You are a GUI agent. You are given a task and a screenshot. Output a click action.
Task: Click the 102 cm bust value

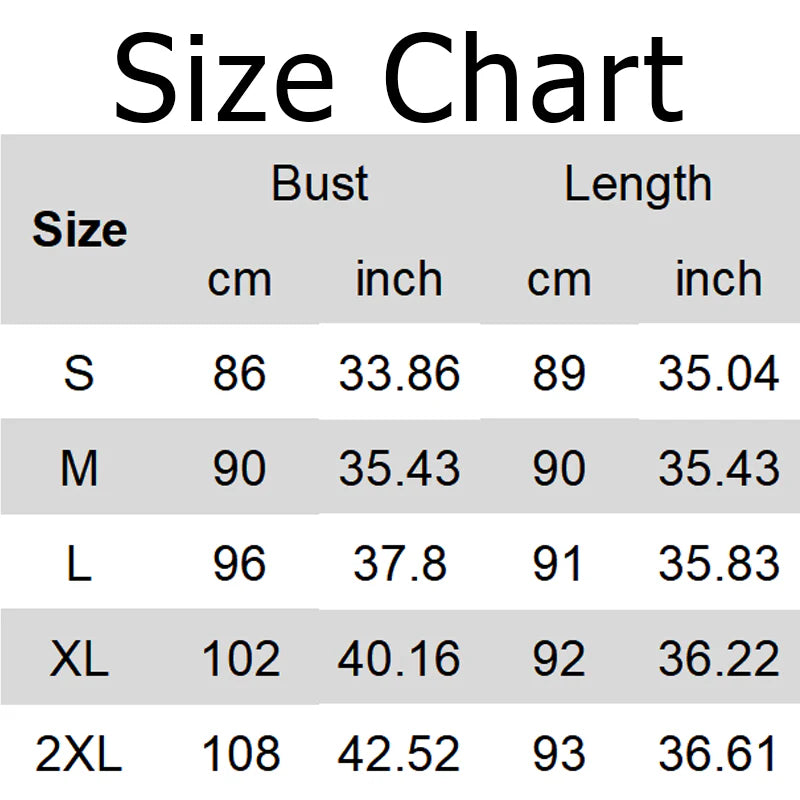pyautogui.click(x=239, y=659)
